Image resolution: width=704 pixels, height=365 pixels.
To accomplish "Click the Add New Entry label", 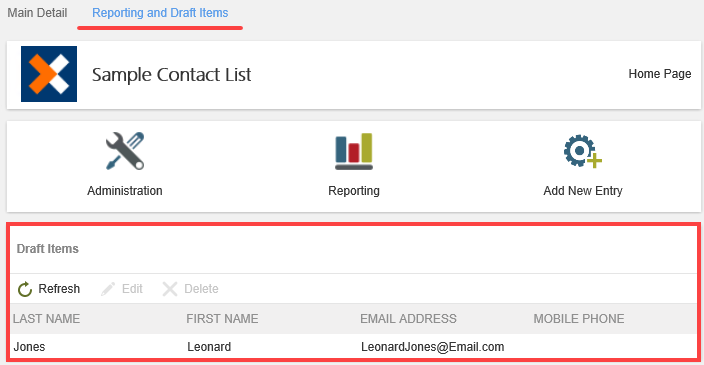I will point(583,191).
